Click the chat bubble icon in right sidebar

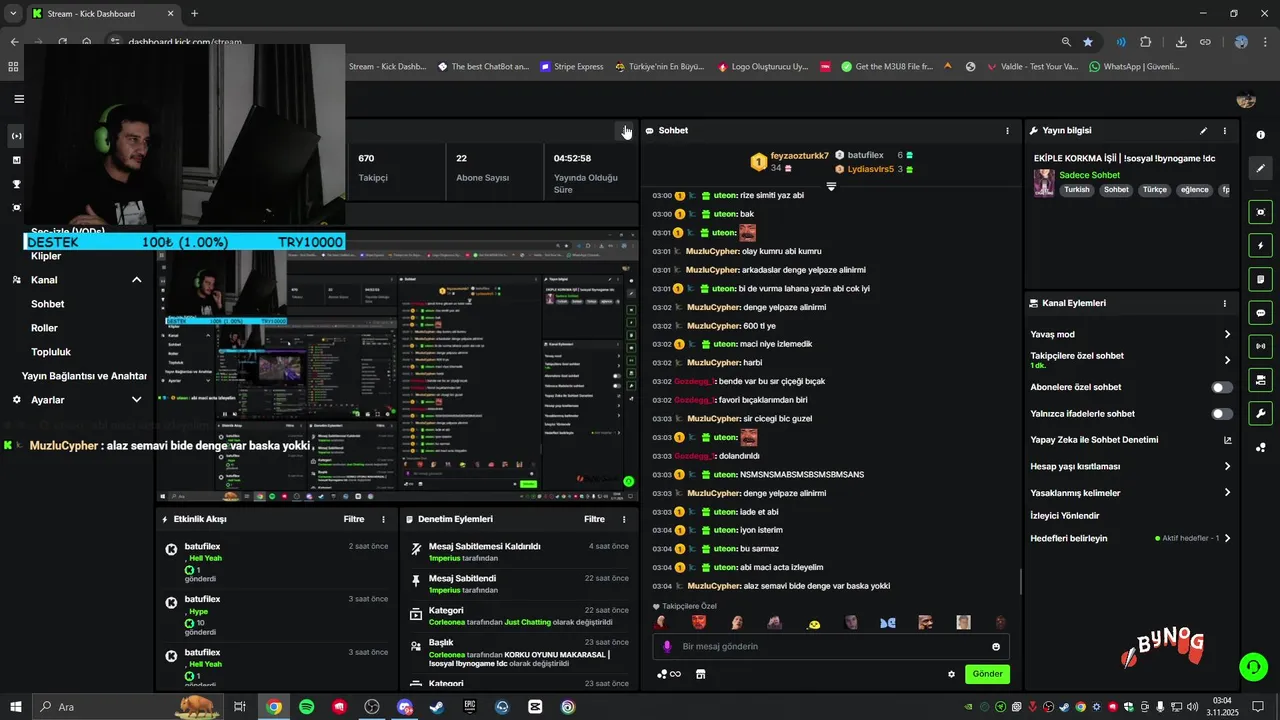click(x=1260, y=313)
